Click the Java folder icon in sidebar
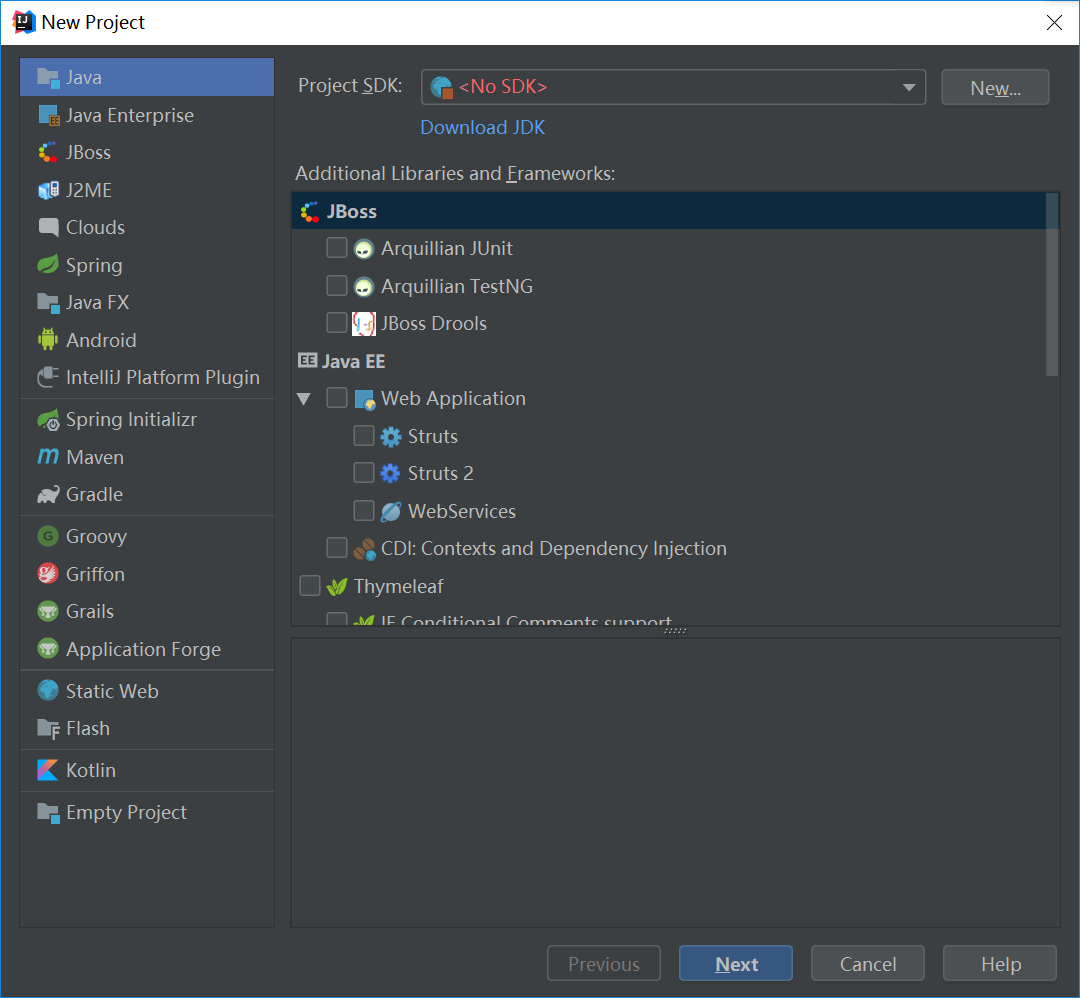 (x=48, y=78)
